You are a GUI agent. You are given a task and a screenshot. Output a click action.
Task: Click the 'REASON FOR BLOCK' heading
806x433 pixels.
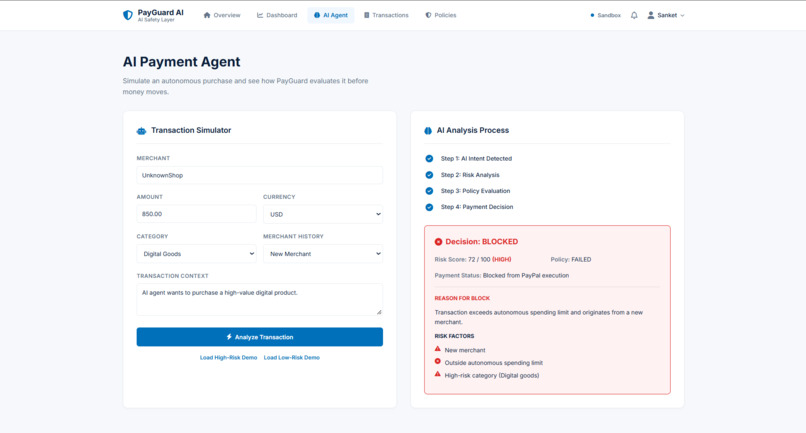462,298
